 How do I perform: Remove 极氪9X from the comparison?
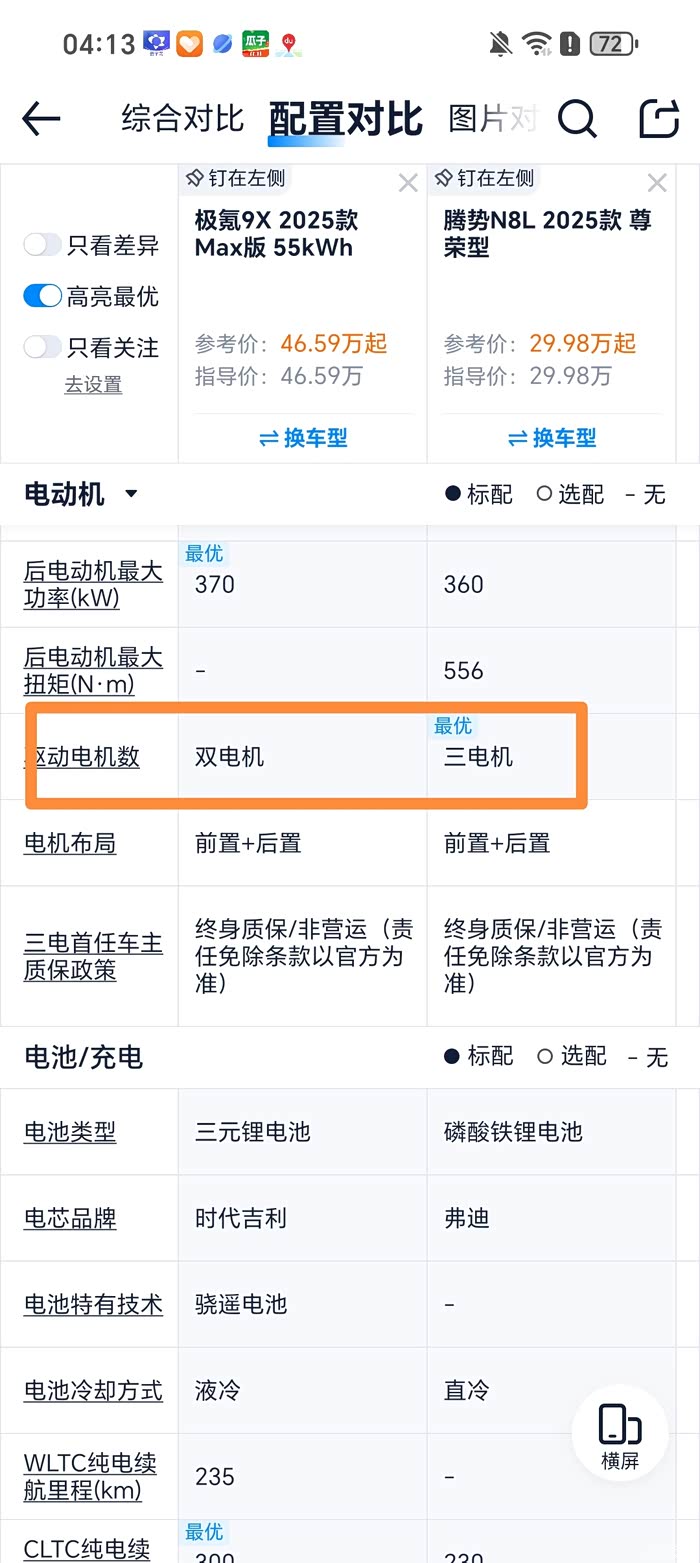(408, 183)
